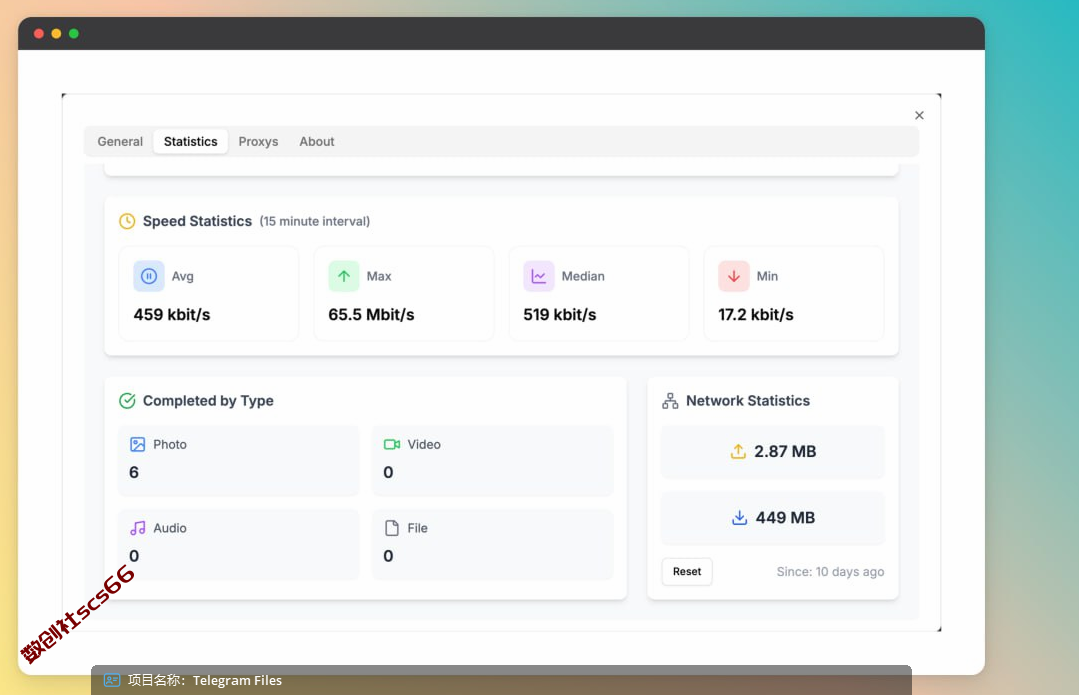The image size is (1079, 695).
Task: Click the 'Audio' label
Action: [x=170, y=528]
